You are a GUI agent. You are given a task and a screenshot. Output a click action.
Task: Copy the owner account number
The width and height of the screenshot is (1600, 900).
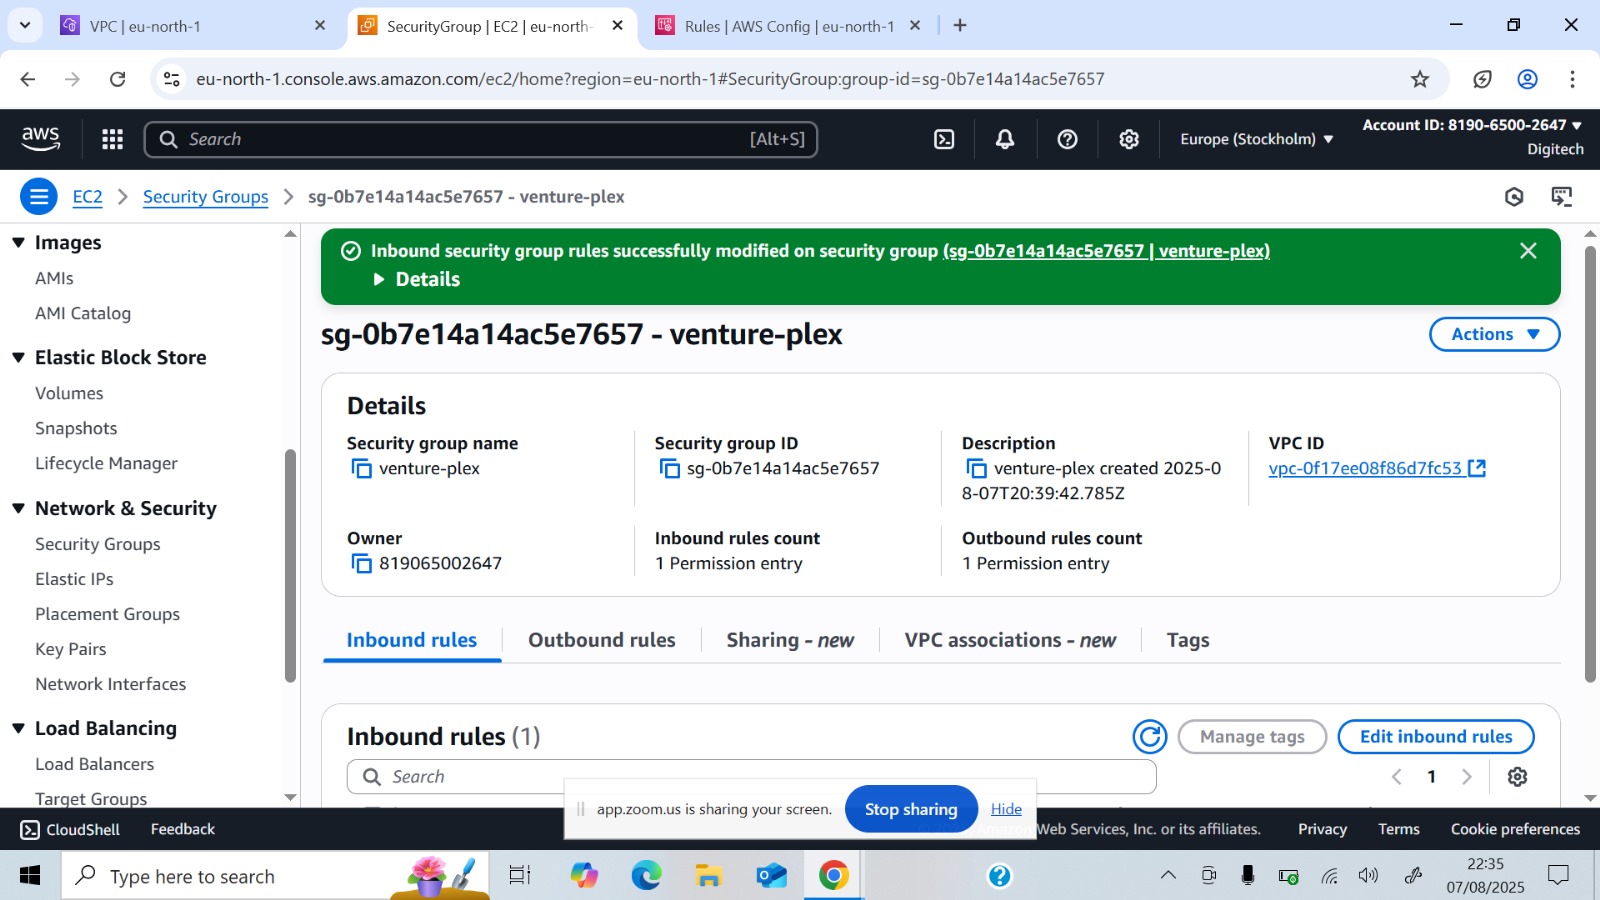[361, 564]
